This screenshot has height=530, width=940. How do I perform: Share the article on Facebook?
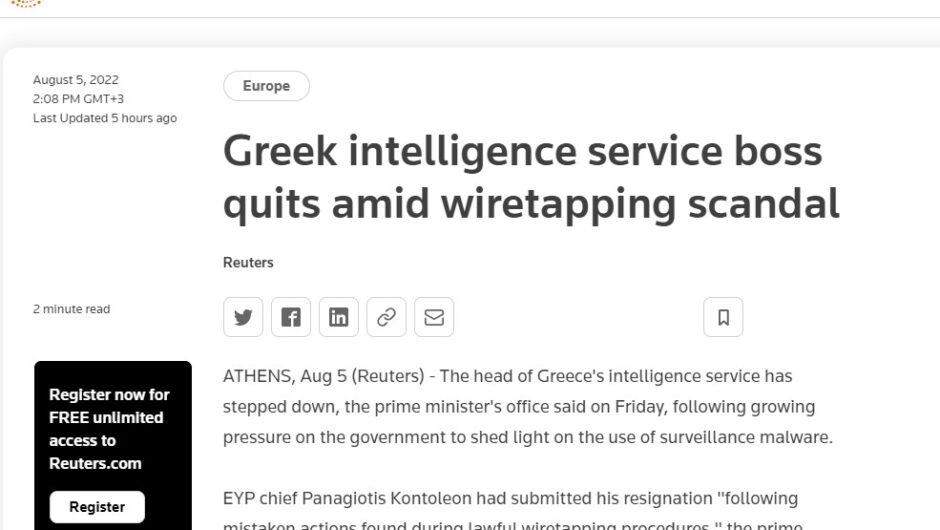[x=291, y=317]
